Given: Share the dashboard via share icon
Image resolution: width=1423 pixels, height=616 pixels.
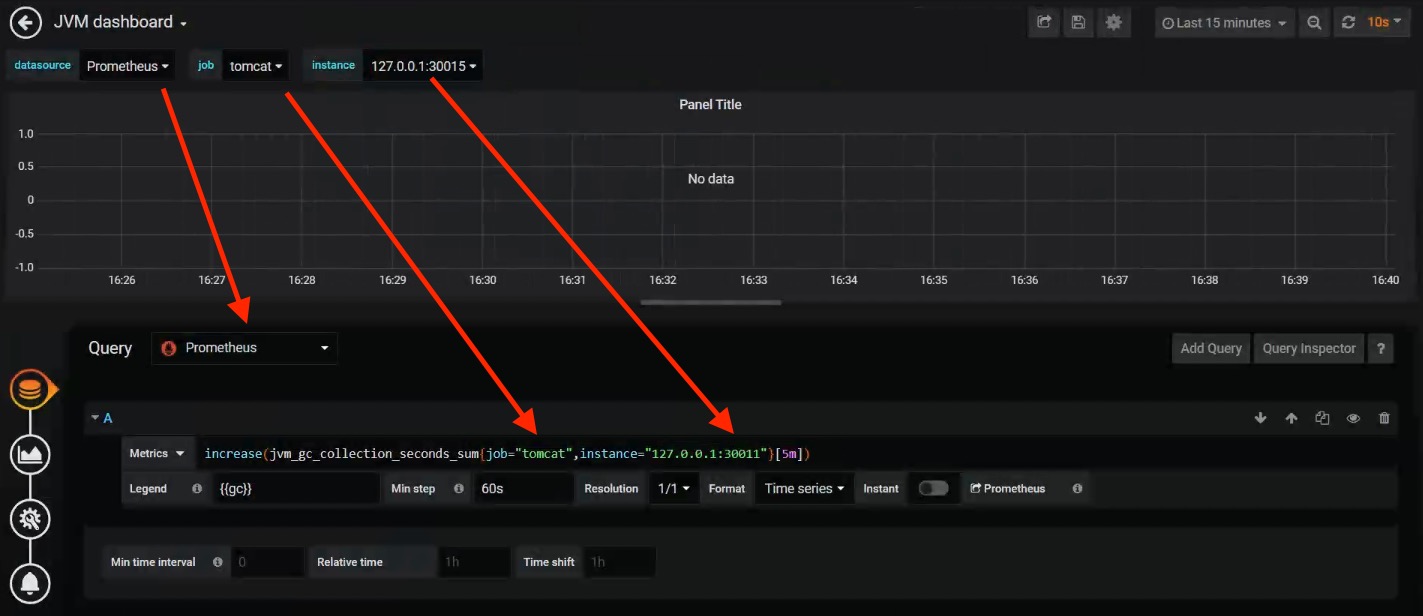Looking at the screenshot, I should pyautogui.click(x=1044, y=22).
